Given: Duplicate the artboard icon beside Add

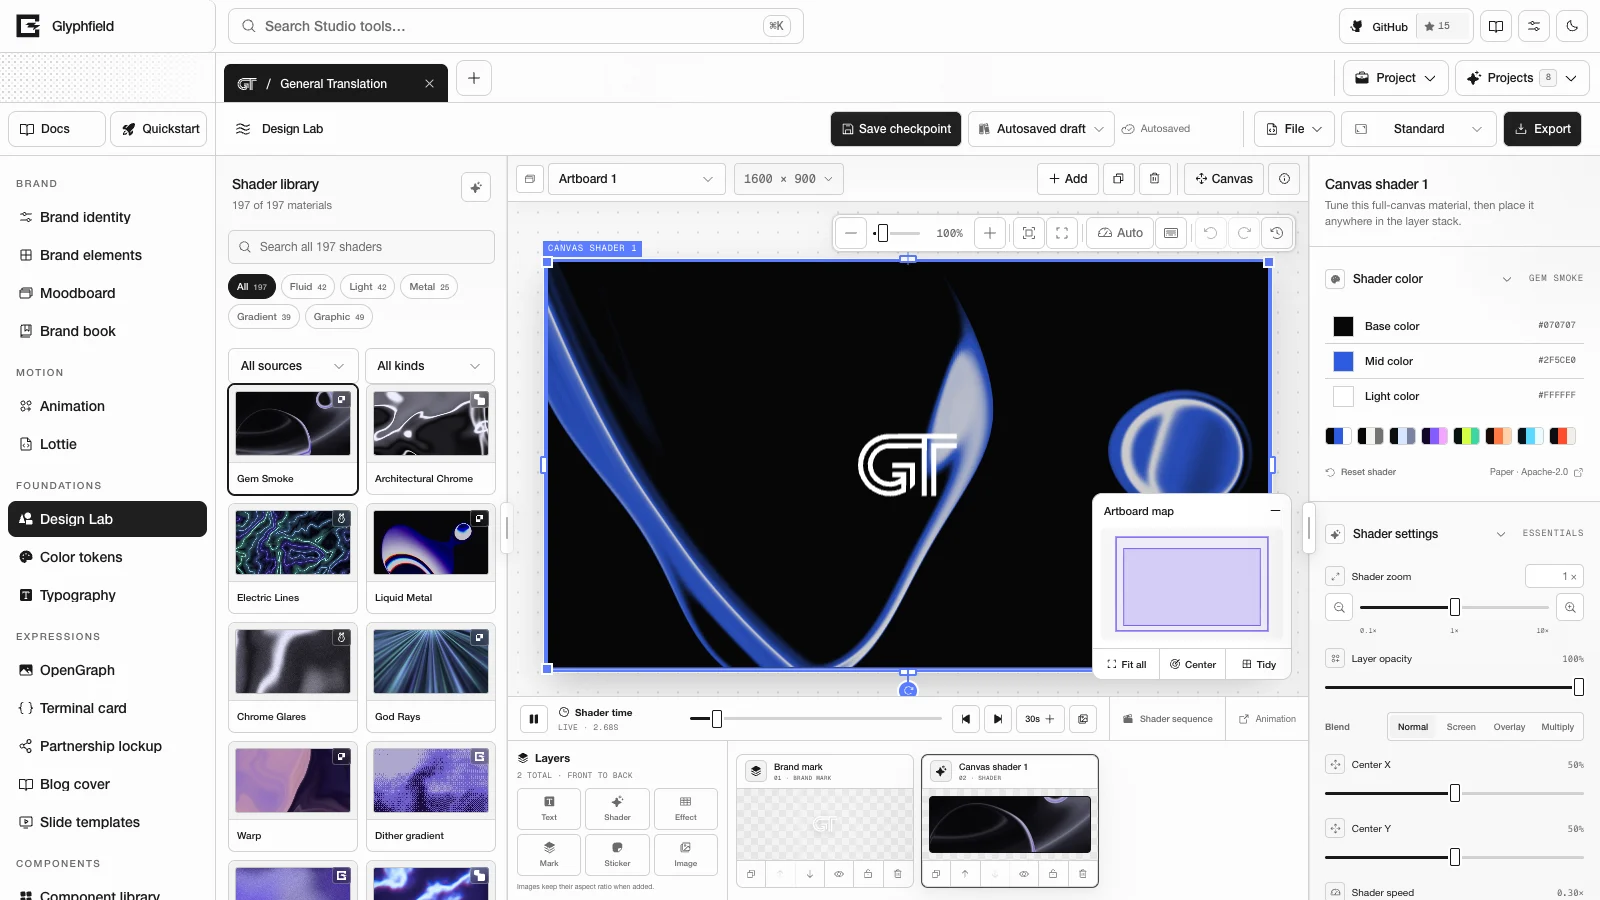Looking at the screenshot, I should coord(1118,179).
